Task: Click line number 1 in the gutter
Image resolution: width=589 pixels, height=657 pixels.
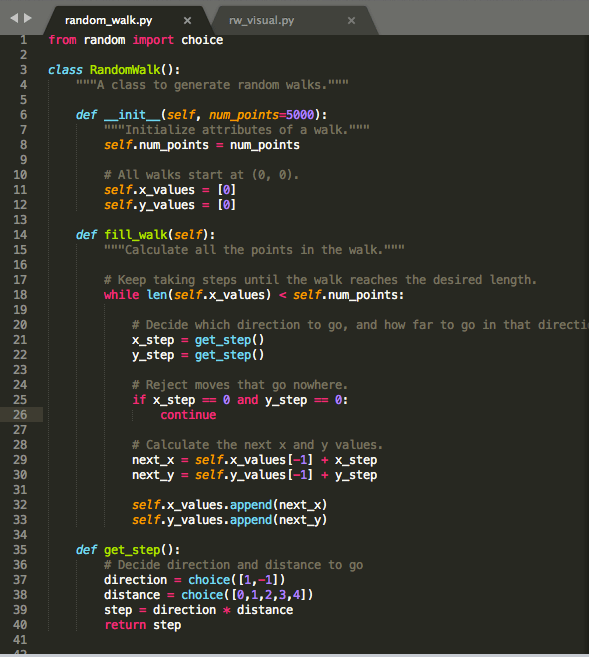Action: point(23,40)
